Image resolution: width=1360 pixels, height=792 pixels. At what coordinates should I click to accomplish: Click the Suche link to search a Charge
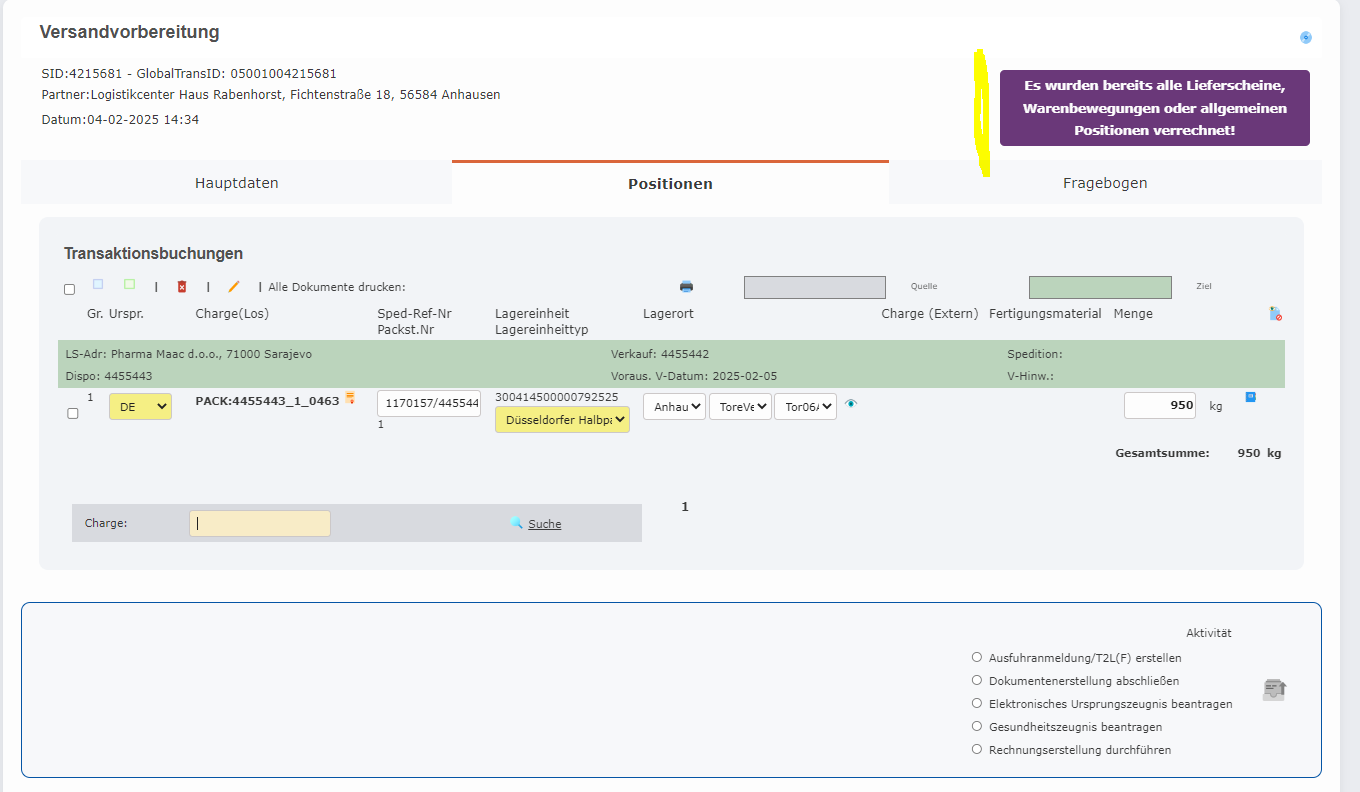(544, 523)
